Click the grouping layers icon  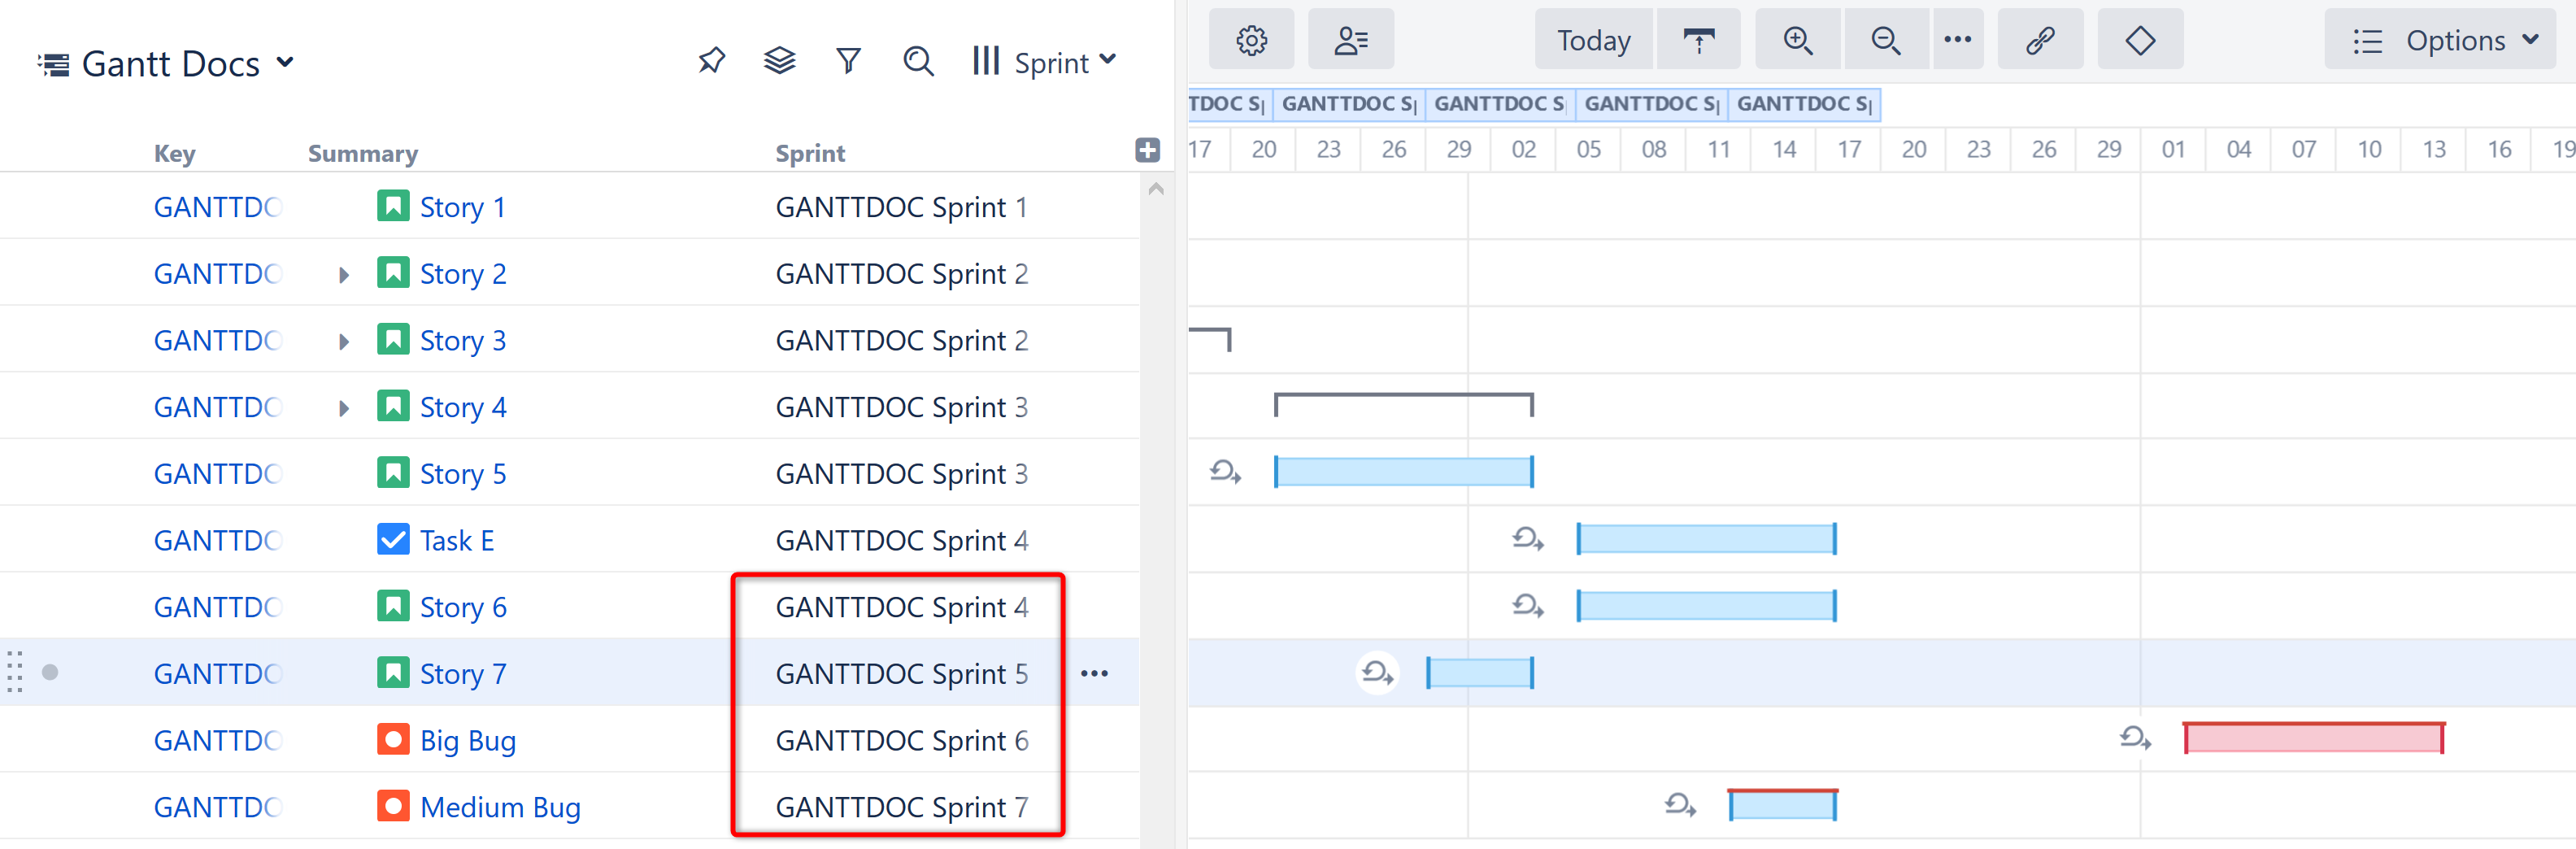click(779, 60)
